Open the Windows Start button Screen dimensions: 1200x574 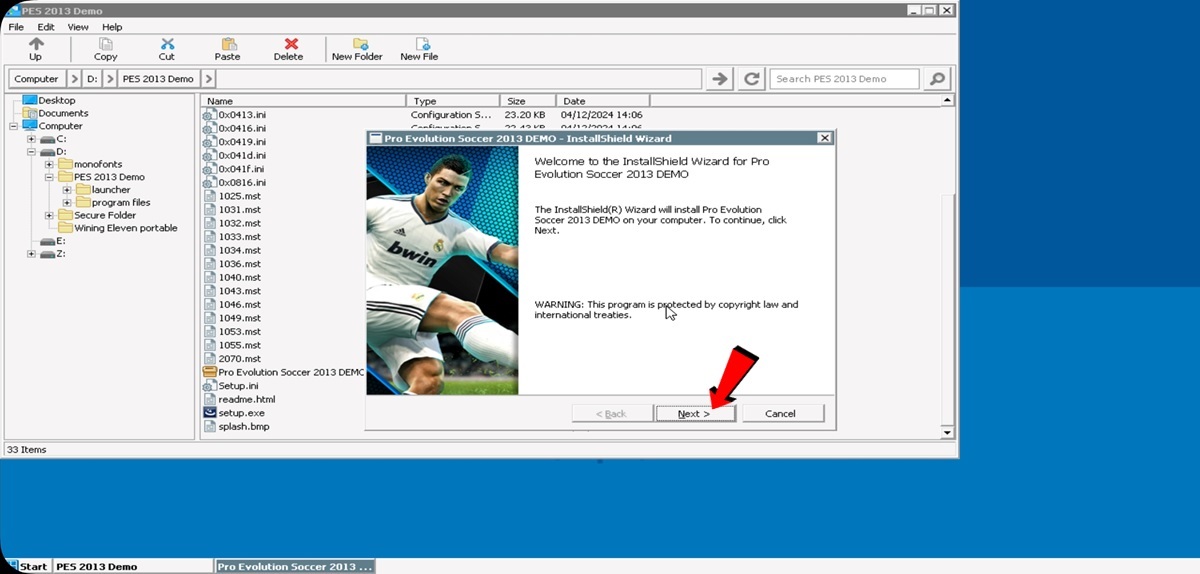coord(27,566)
